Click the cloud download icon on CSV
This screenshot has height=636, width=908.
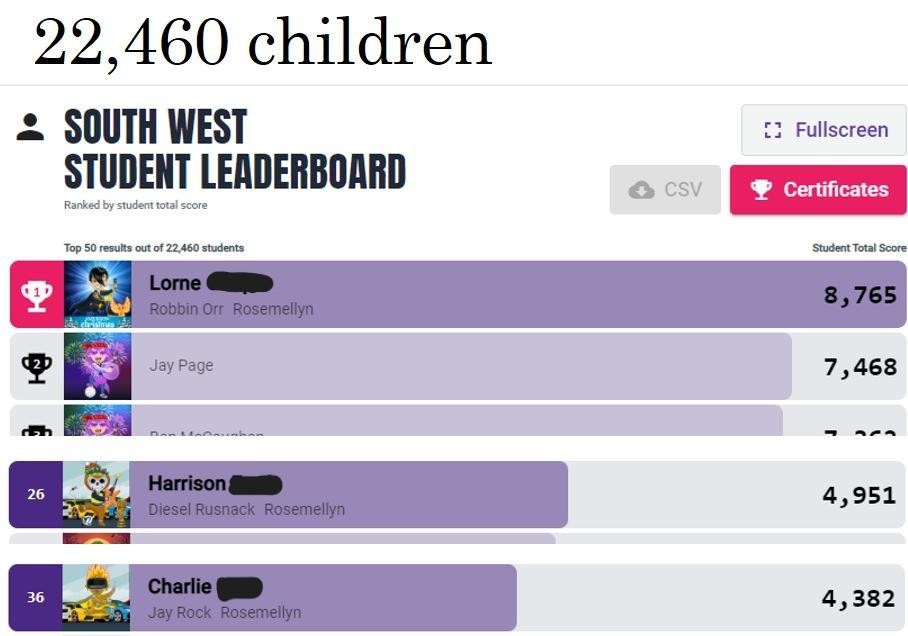click(641, 190)
